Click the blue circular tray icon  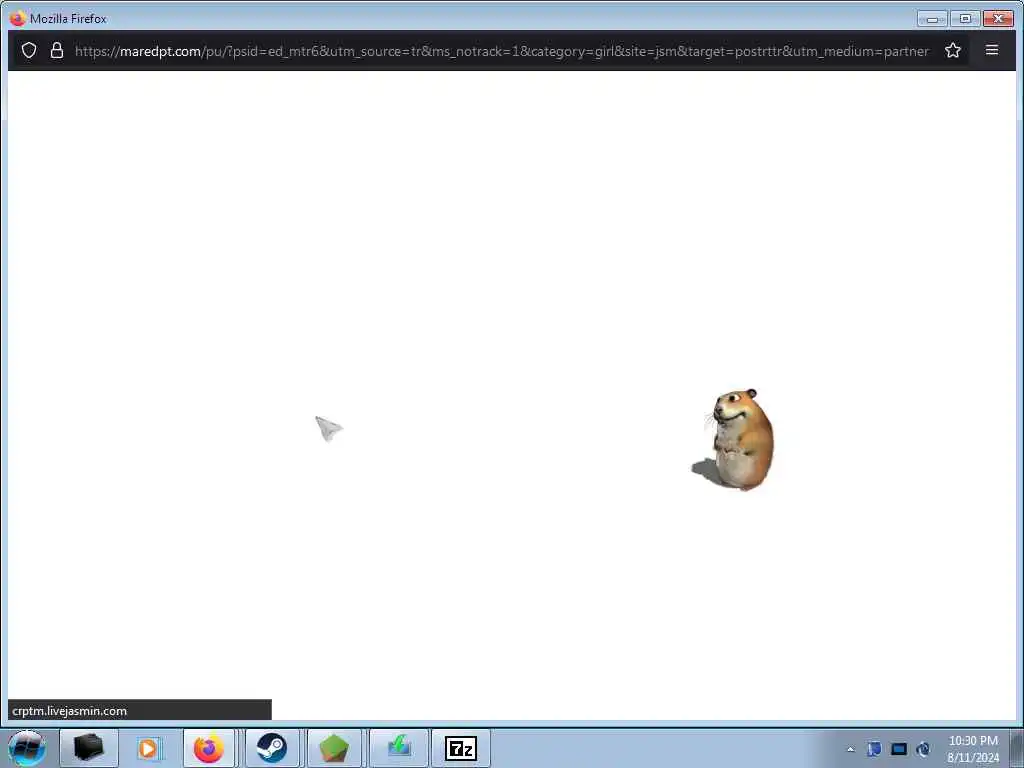[x=923, y=749]
